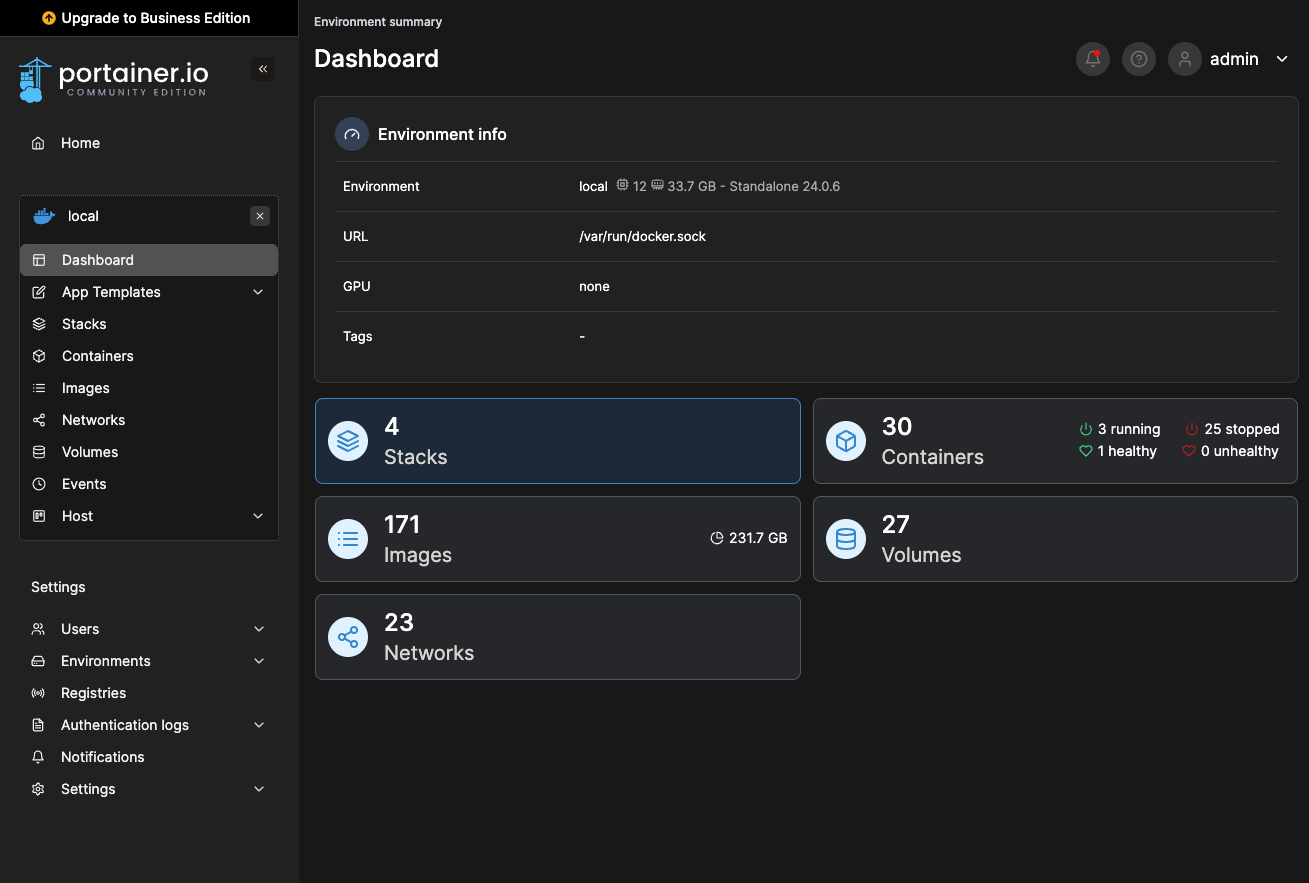Open Events menu item
Screen dimensions: 1309x883
click(x=149, y=484)
